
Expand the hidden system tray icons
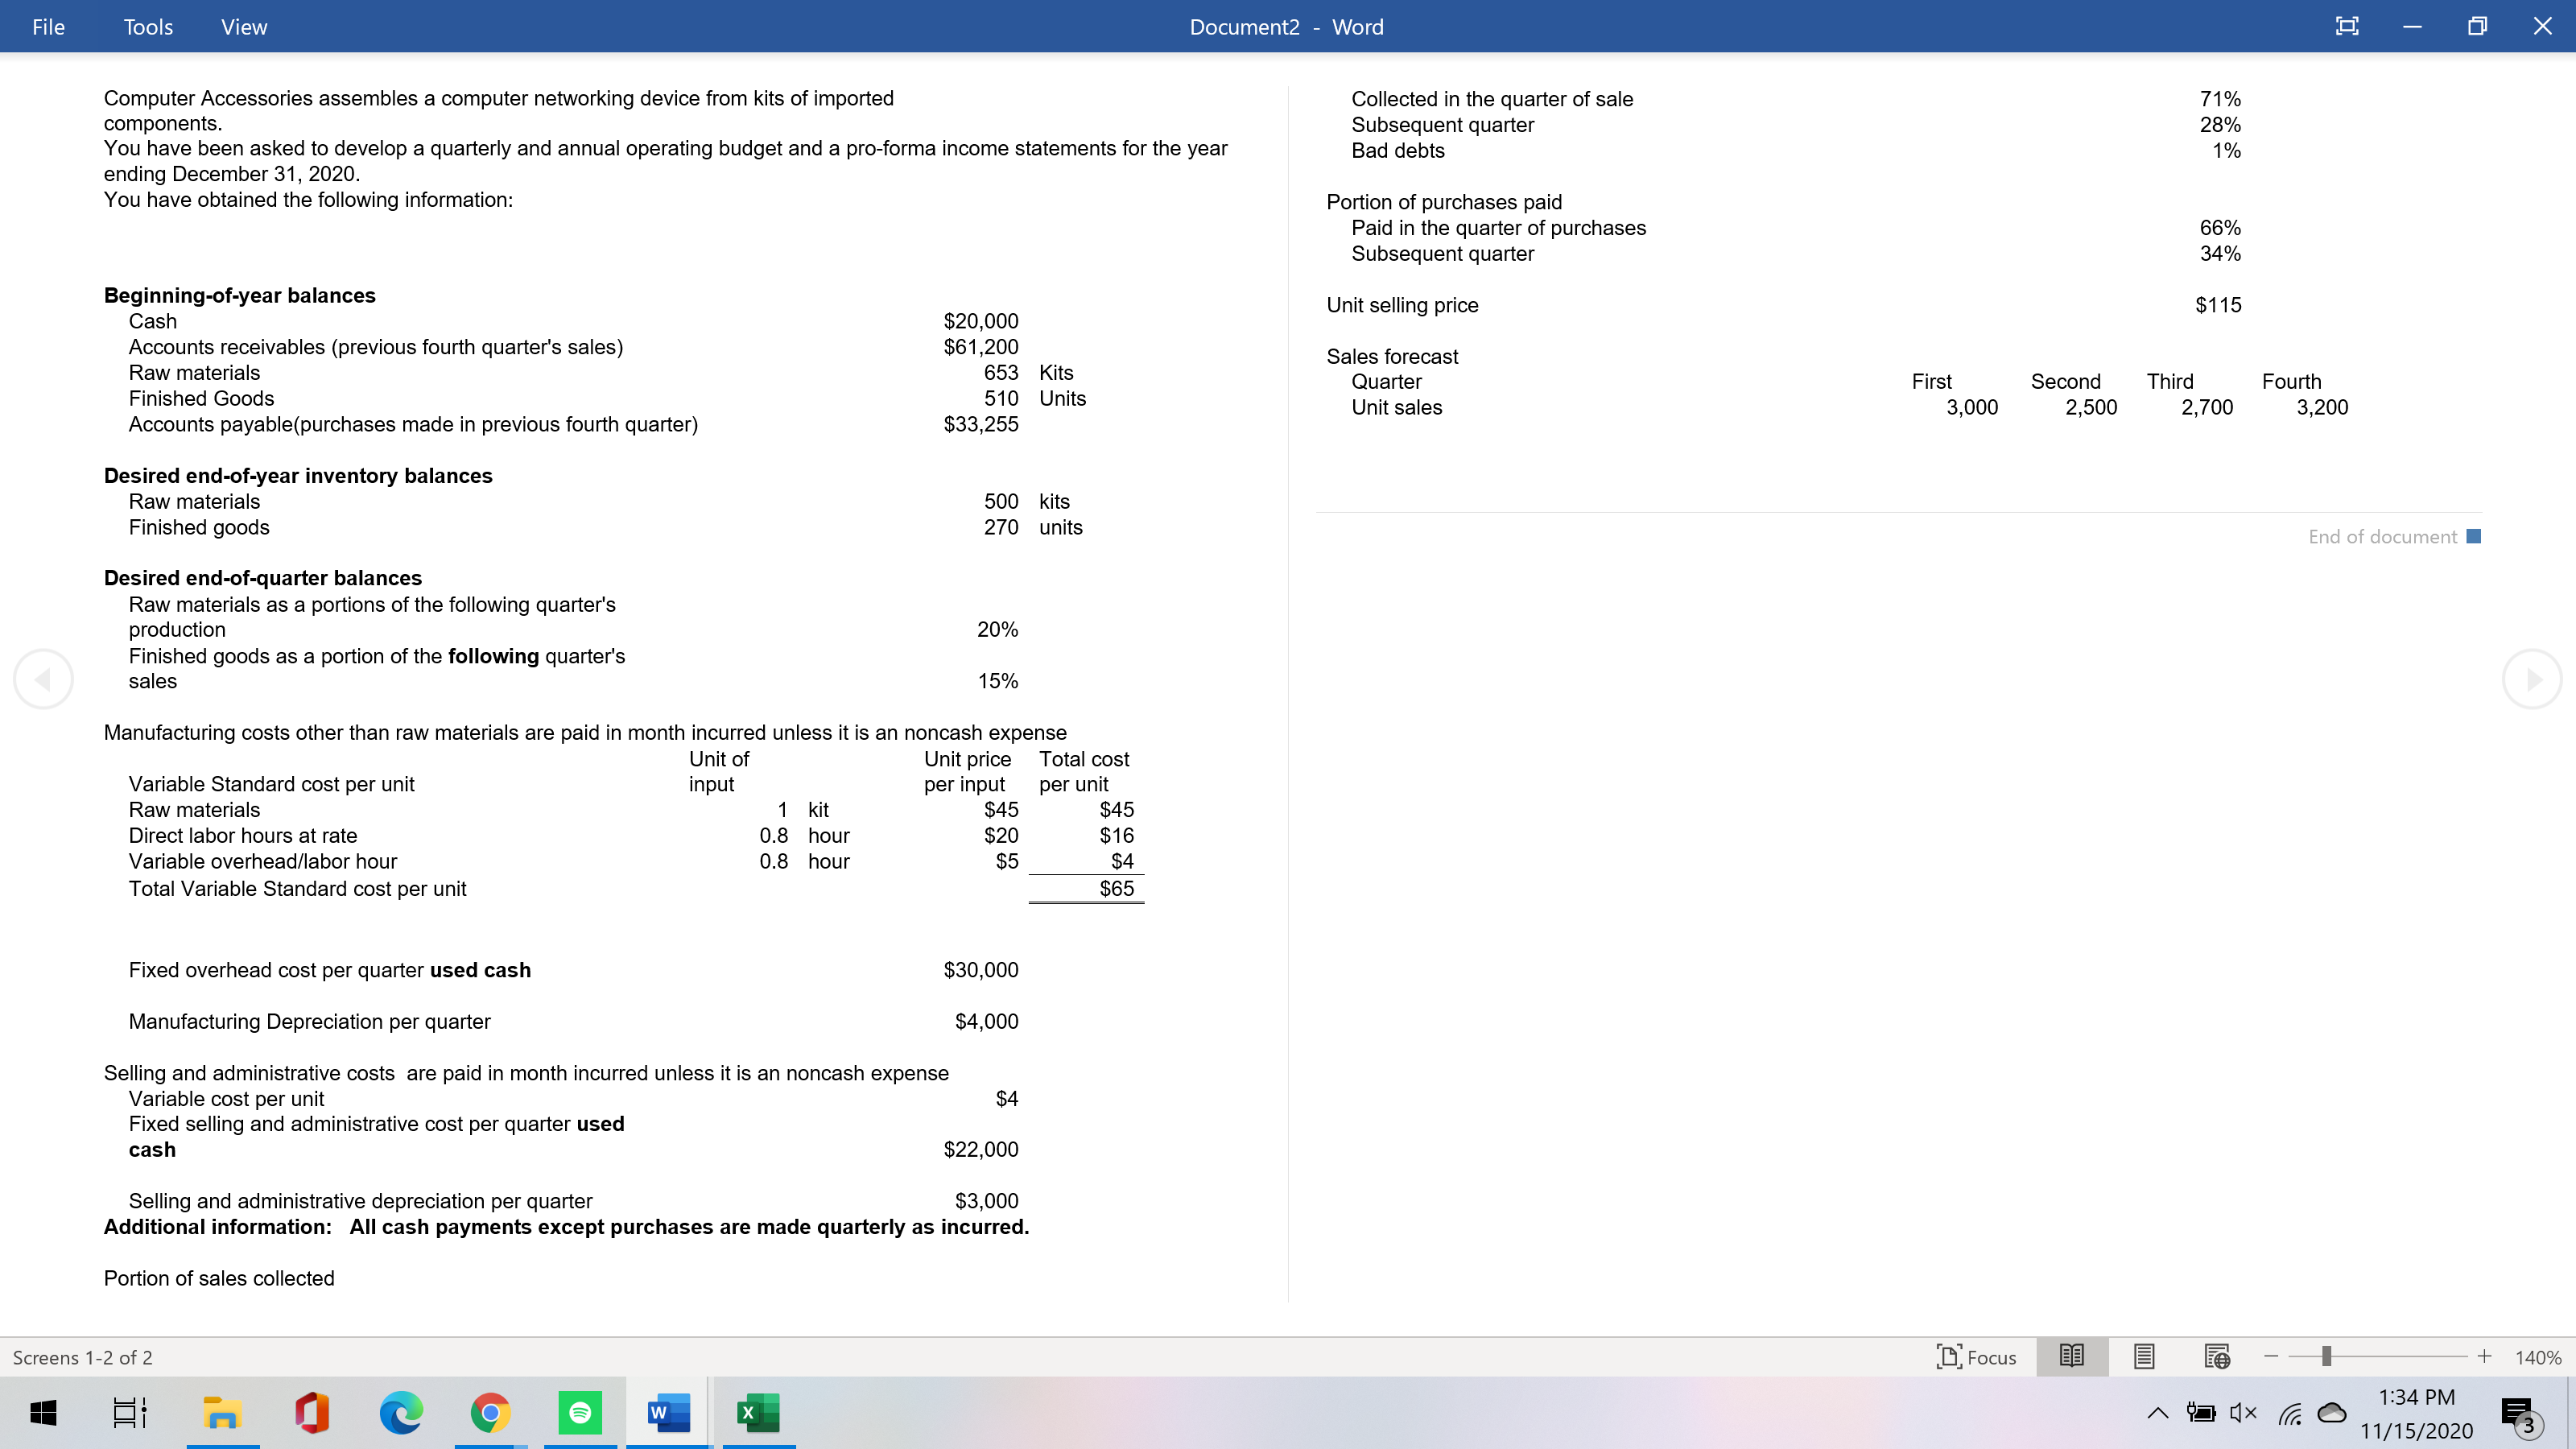point(2157,1413)
